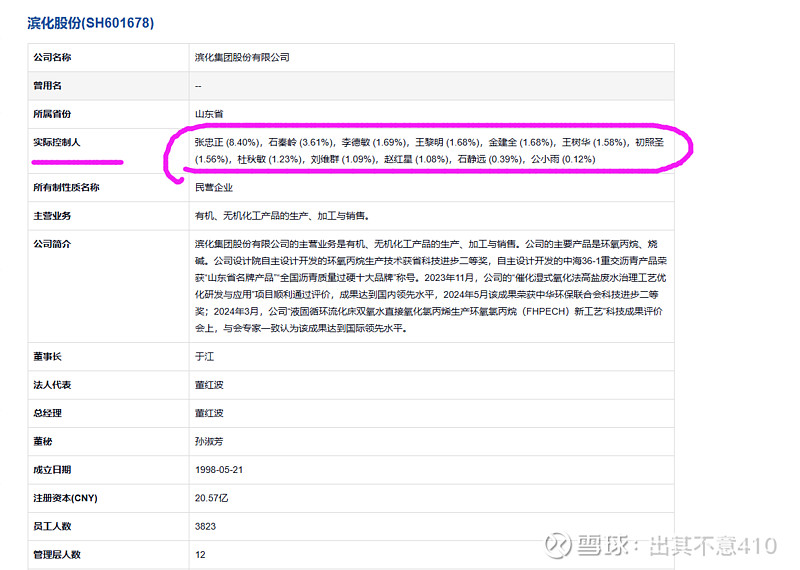The width and height of the screenshot is (800, 570).
Task: Select the 管理层人数 label
Action: pyautogui.click(x=57, y=555)
